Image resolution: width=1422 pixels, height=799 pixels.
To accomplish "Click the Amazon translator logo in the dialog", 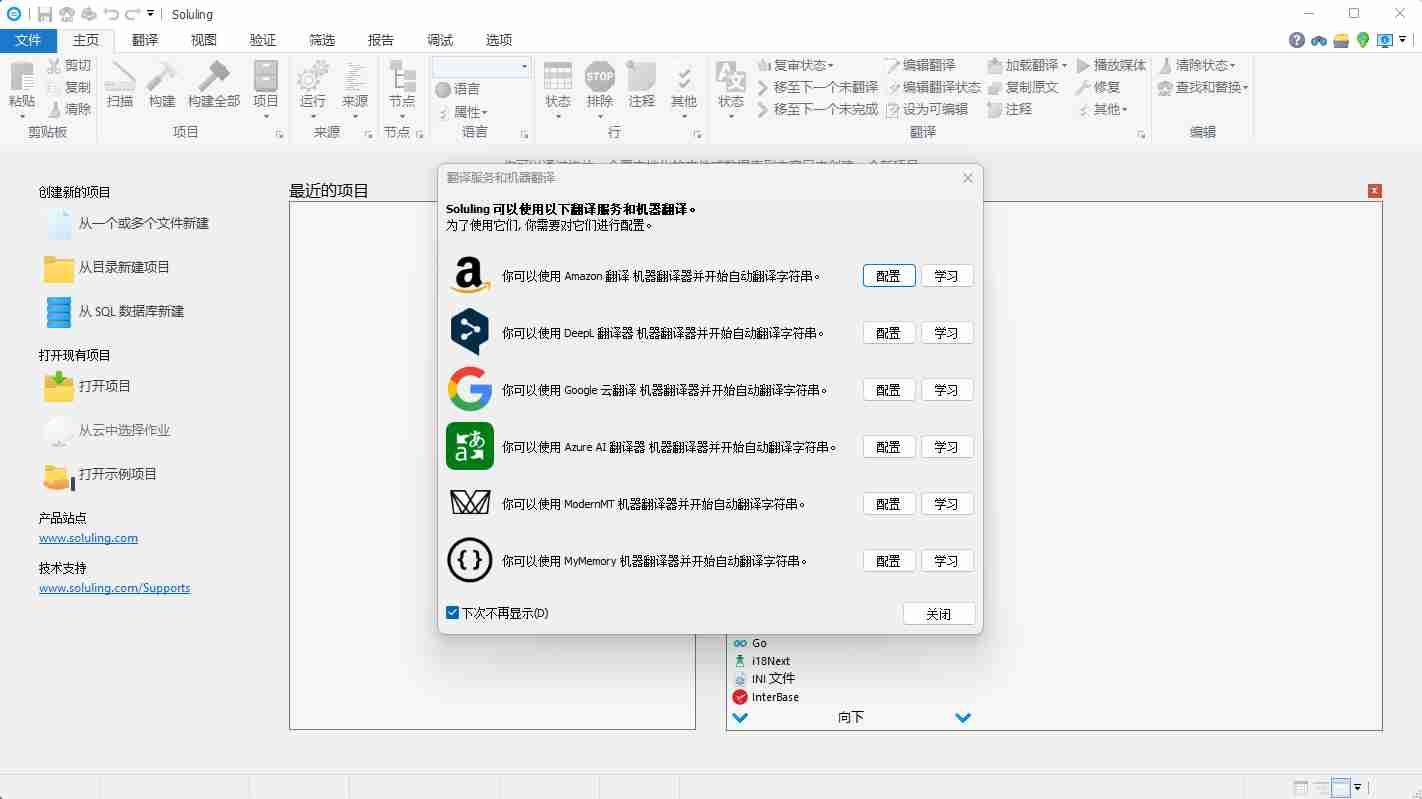I will (469, 275).
